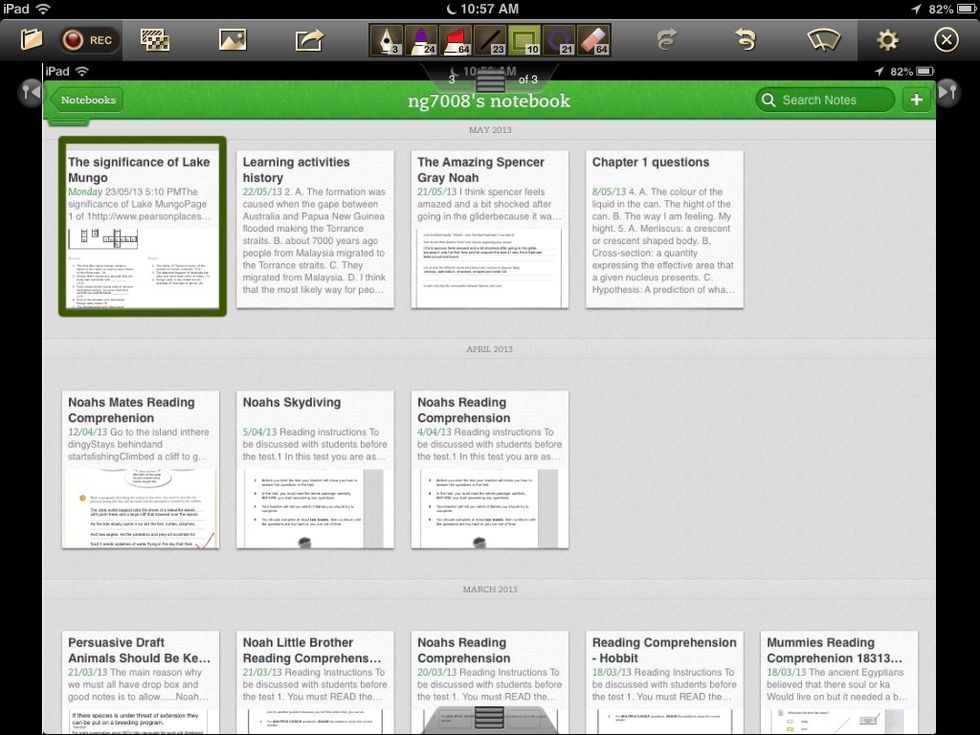Screen dimensions: 980x735
Task: Open the annotation settings gear
Action: [887, 39]
